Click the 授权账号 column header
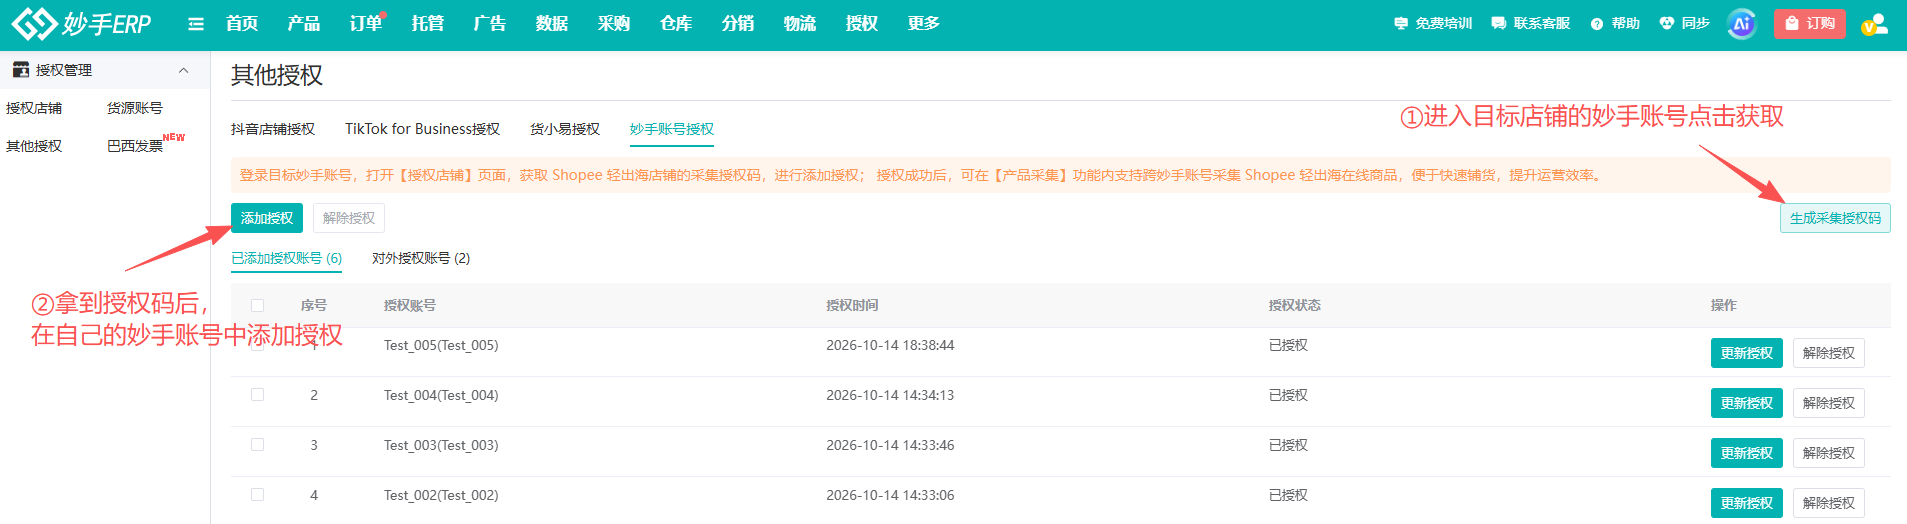Image resolution: width=1907 pixels, height=524 pixels. click(410, 305)
